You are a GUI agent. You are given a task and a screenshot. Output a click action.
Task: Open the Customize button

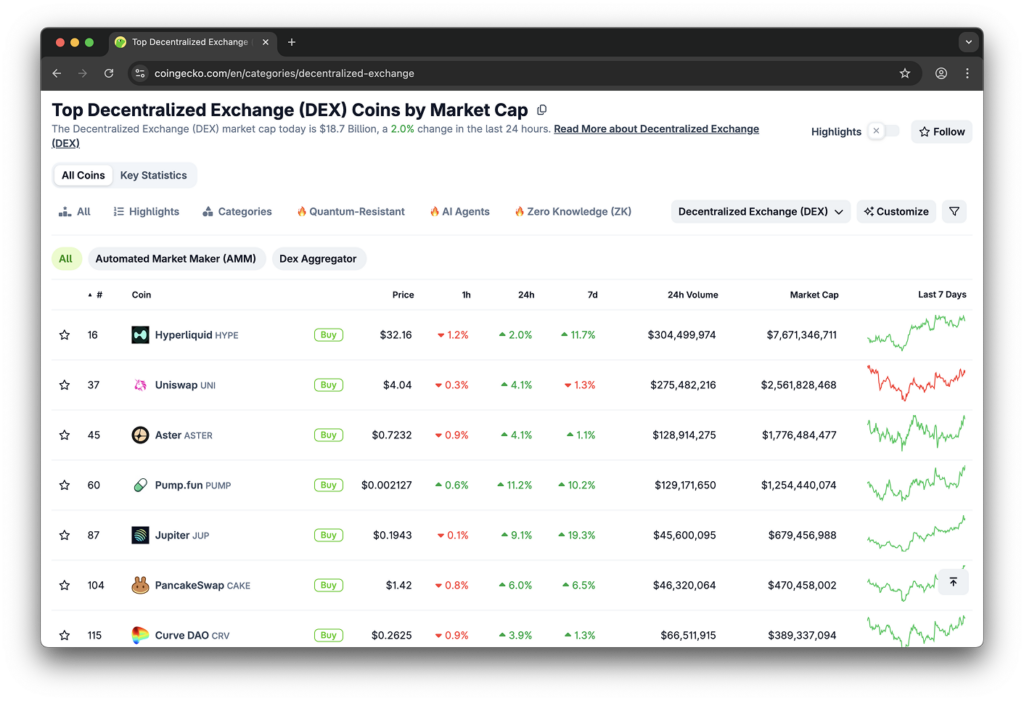pyautogui.click(x=896, y=212)
